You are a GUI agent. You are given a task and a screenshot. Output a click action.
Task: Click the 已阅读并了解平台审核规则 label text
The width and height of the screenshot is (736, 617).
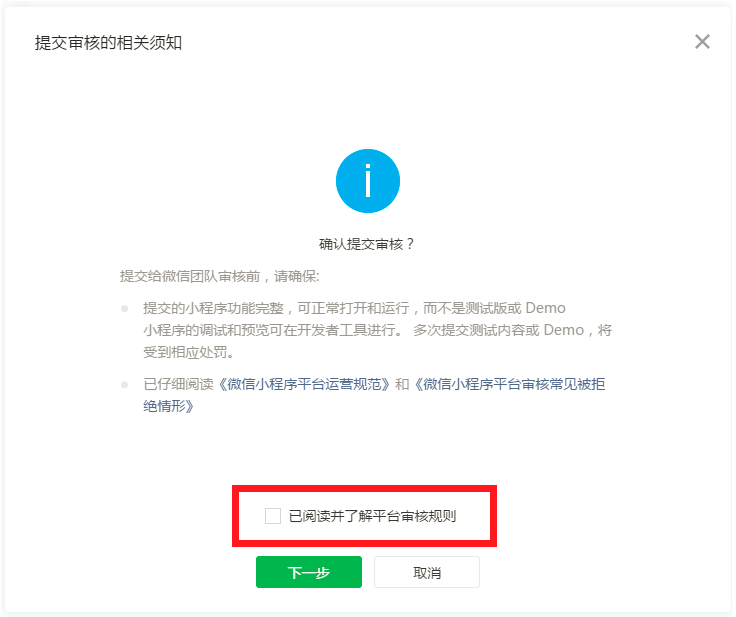point(372,516)
